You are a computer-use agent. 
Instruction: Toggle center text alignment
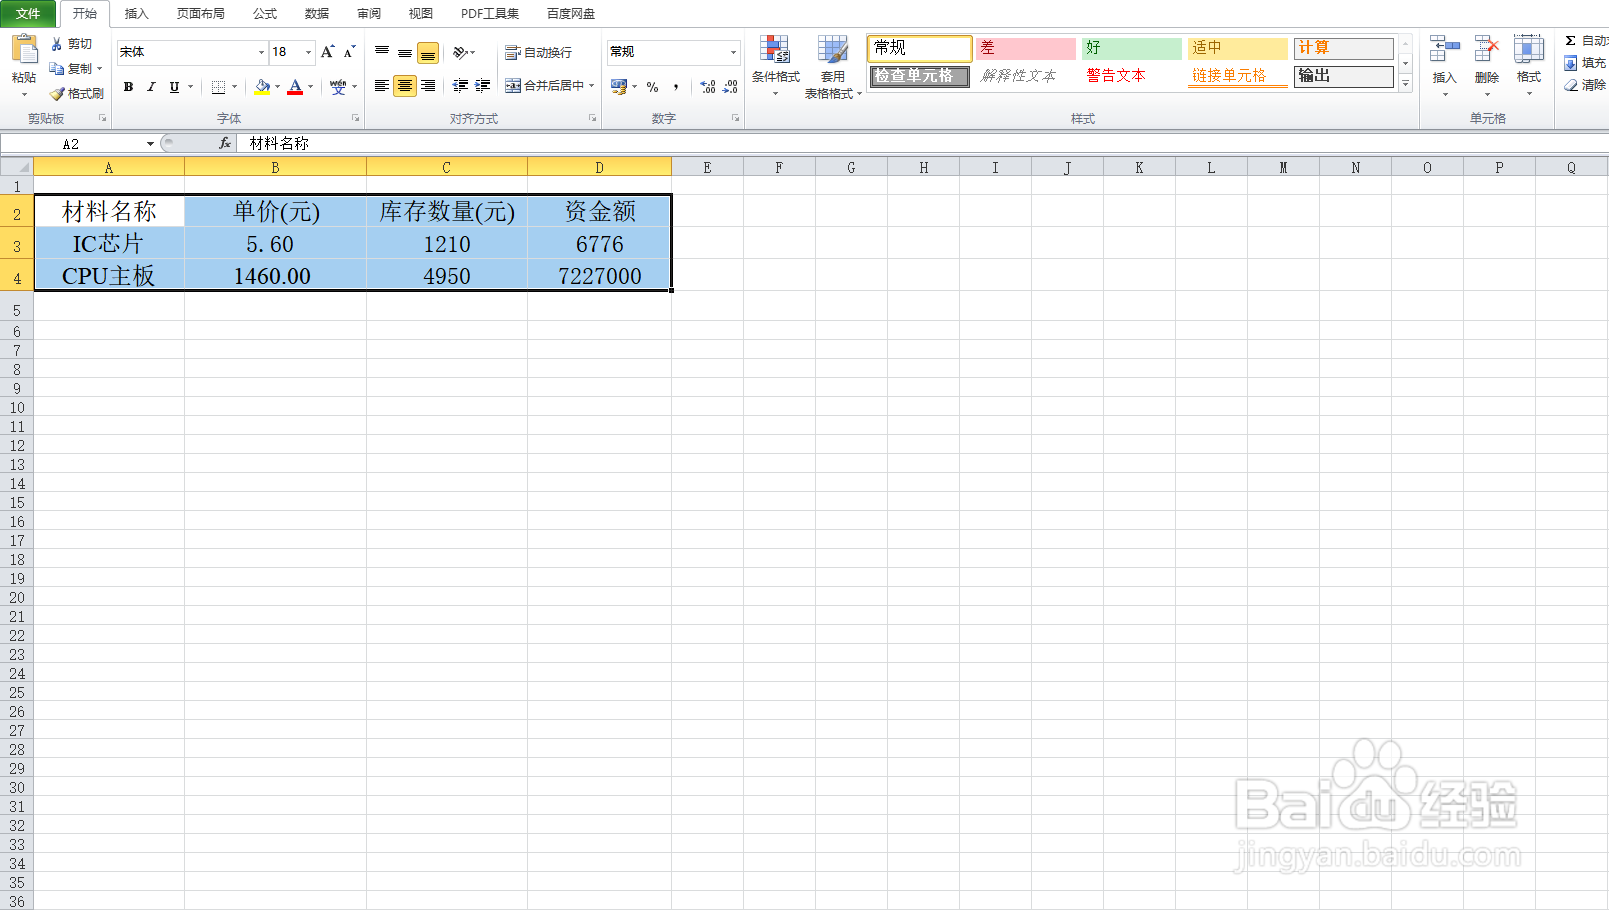click(x=405, y=86)
